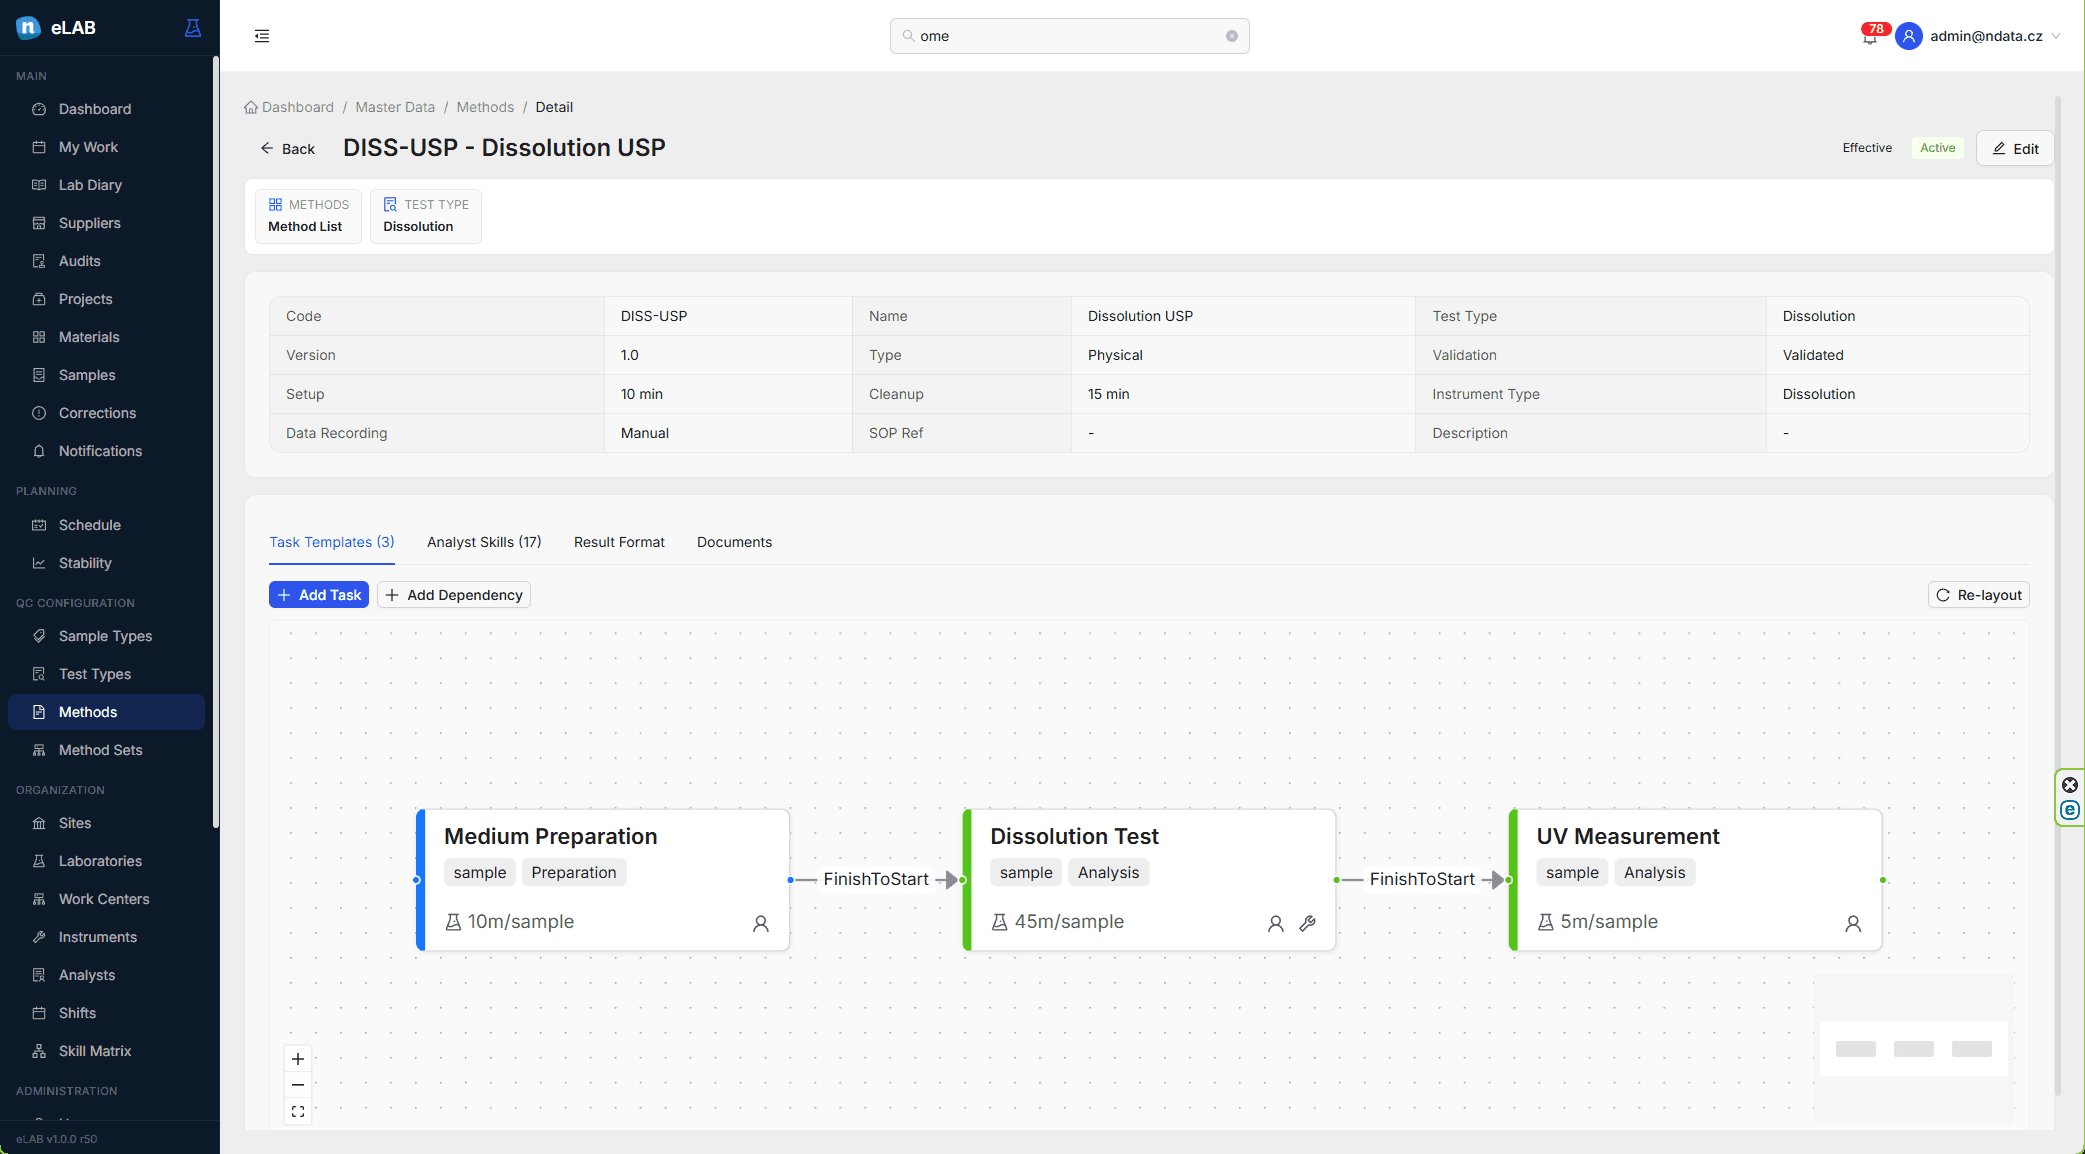The image size is (2085, 1154).
Task: Switch to Result Format tab
Action: [619, 542]
